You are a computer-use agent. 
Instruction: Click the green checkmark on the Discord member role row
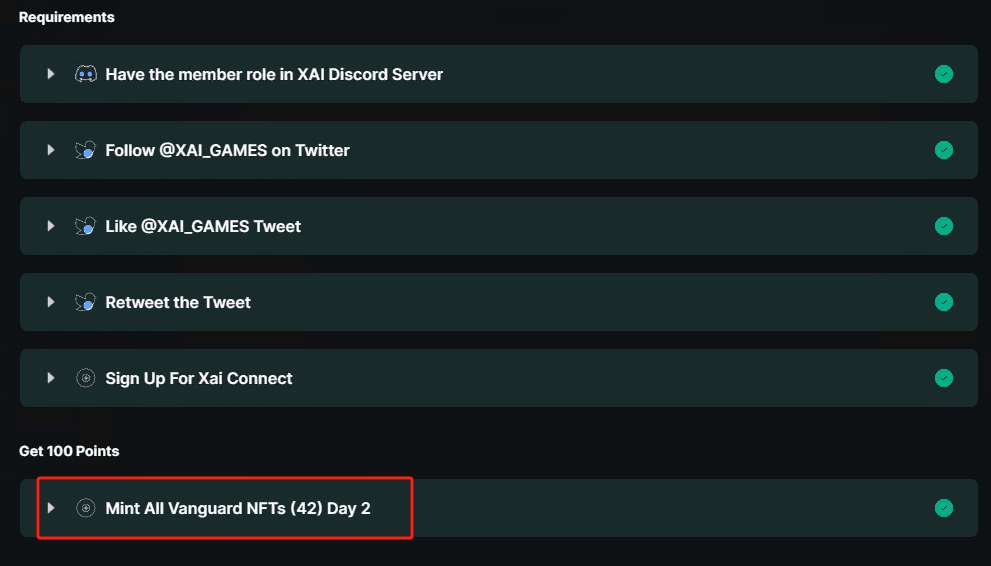943,74
